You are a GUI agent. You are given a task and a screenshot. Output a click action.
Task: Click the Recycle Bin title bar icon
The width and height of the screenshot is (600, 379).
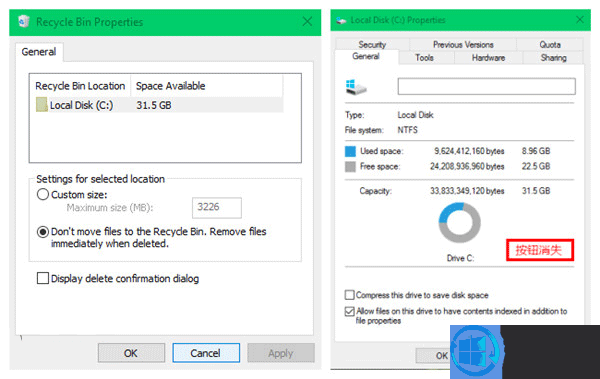pyautogui.click(x=24, y=21)
